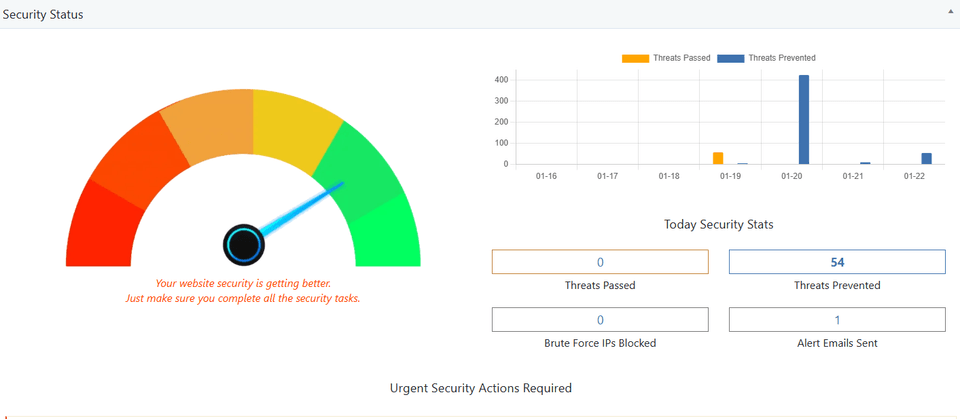Viewport: 960px width, 419px height.
Task: Open the Alert Emails Sent count box
Action: (x=837, y=320)
